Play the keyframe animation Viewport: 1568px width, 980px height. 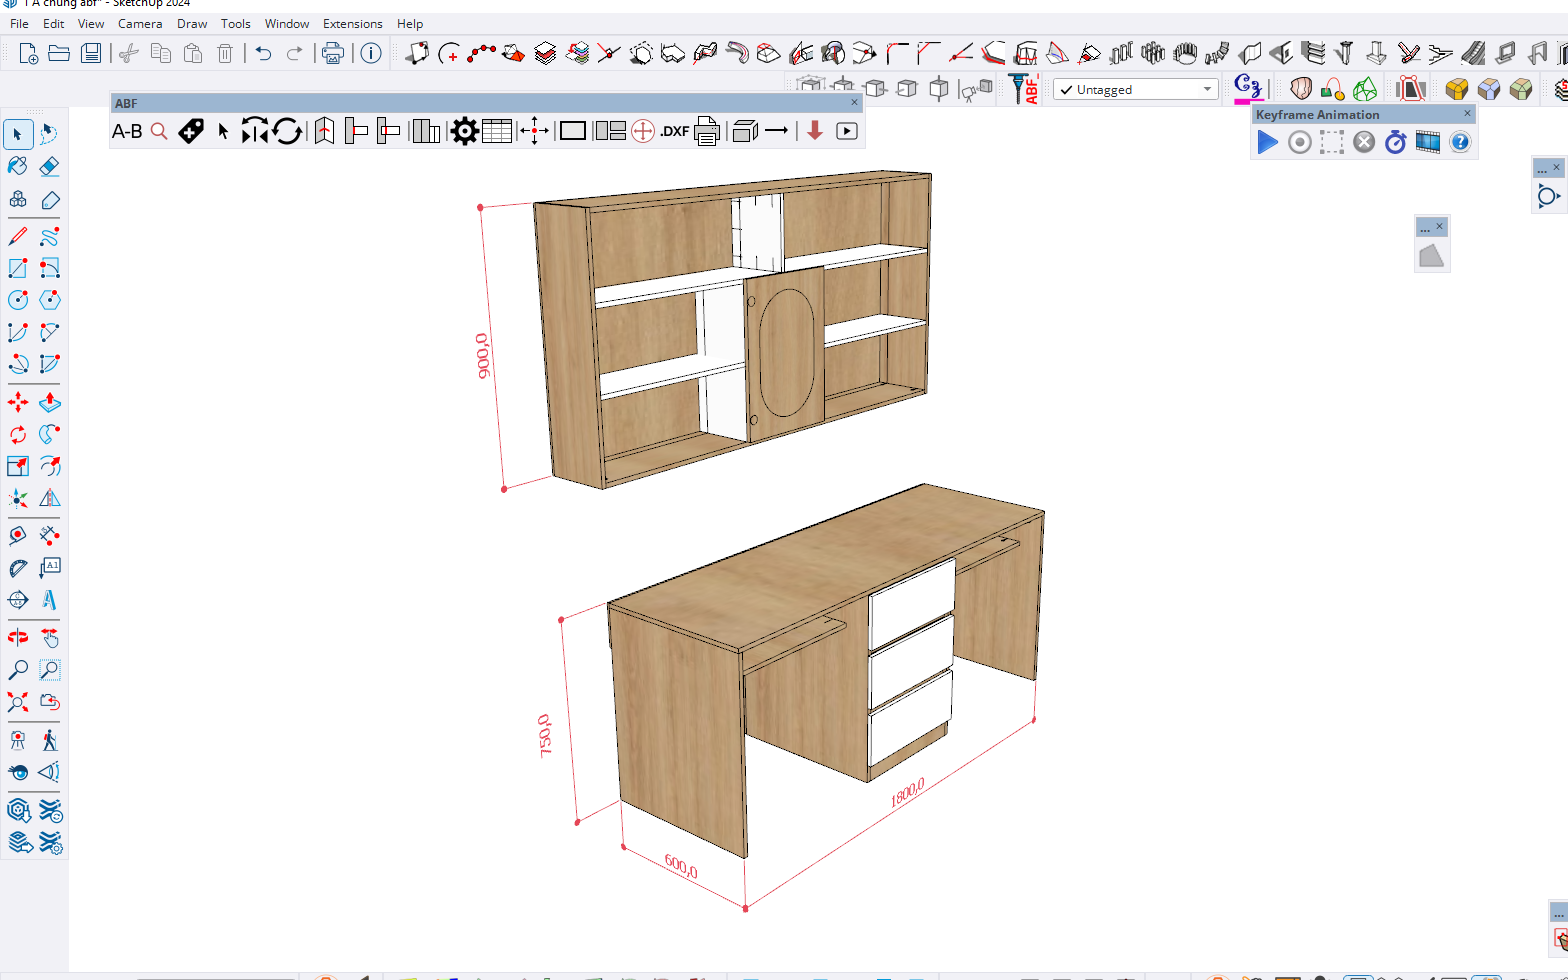tap(1267, 143)
